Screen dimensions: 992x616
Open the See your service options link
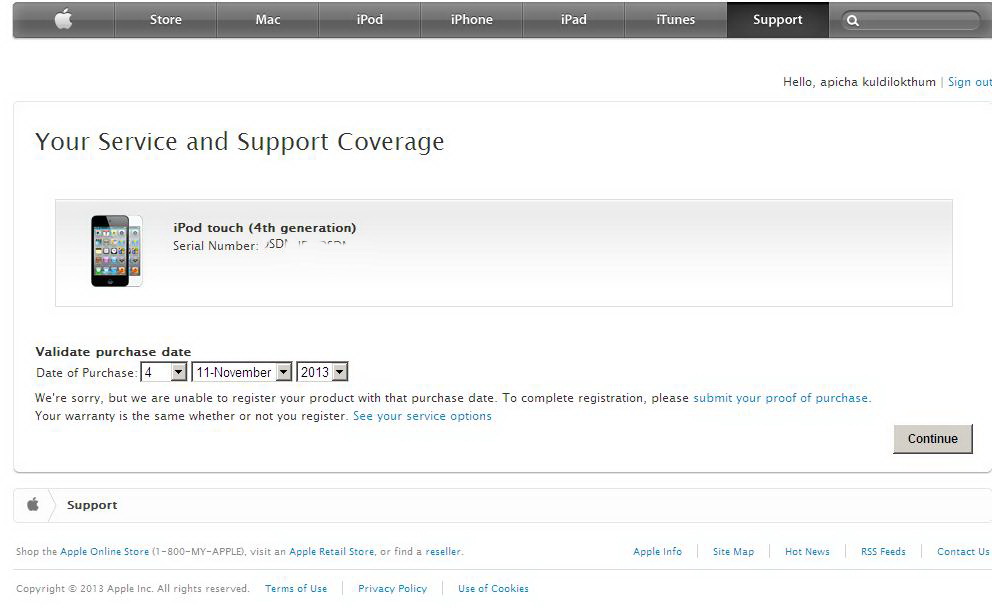click(x=422, y=416)
